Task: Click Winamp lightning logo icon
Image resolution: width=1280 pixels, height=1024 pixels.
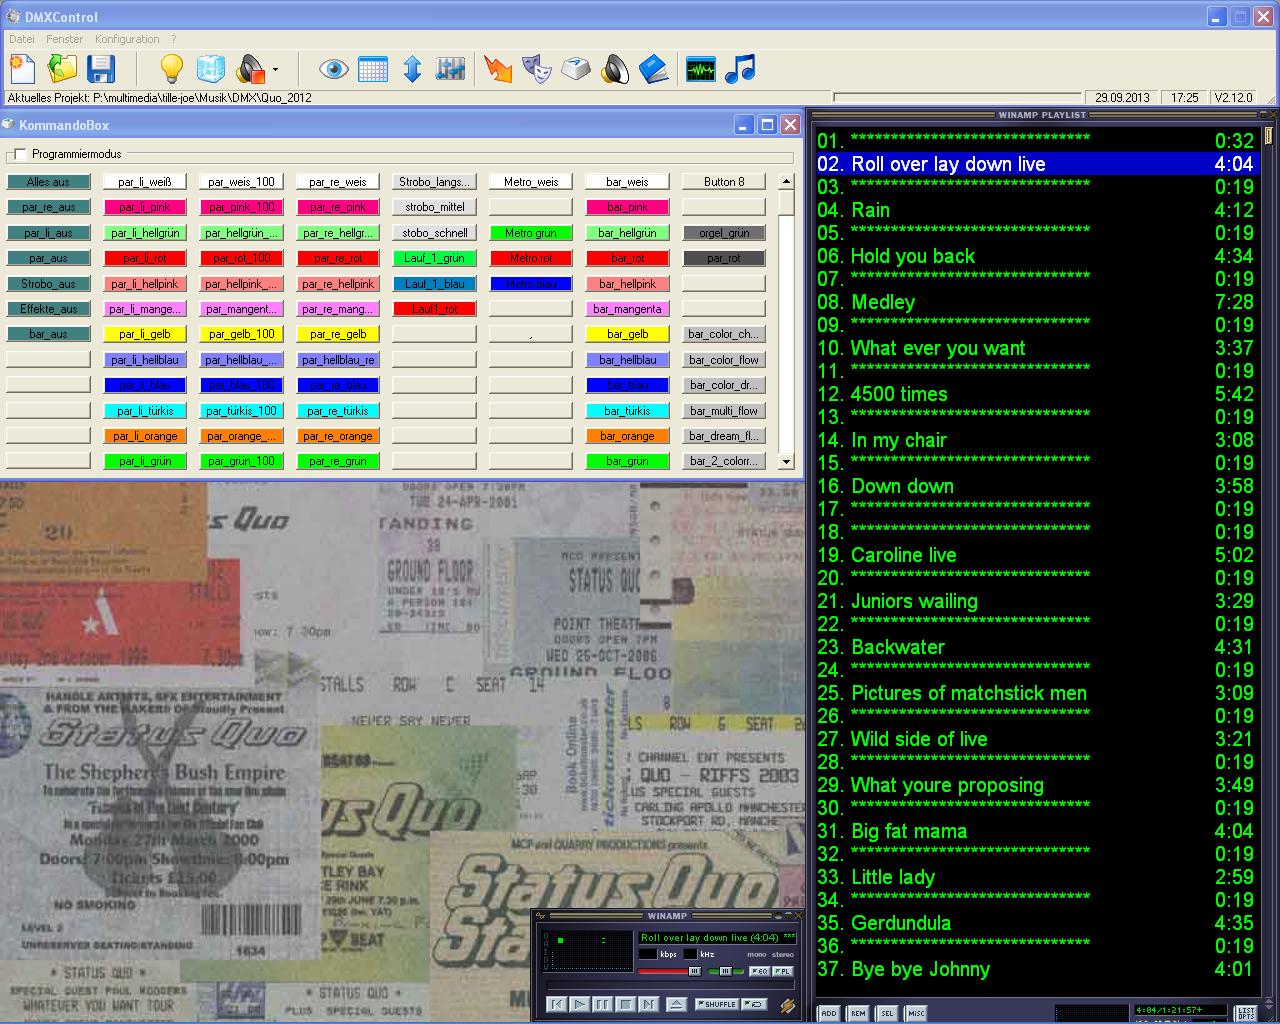Action: pyautogui.click(x=788, y=1005)
